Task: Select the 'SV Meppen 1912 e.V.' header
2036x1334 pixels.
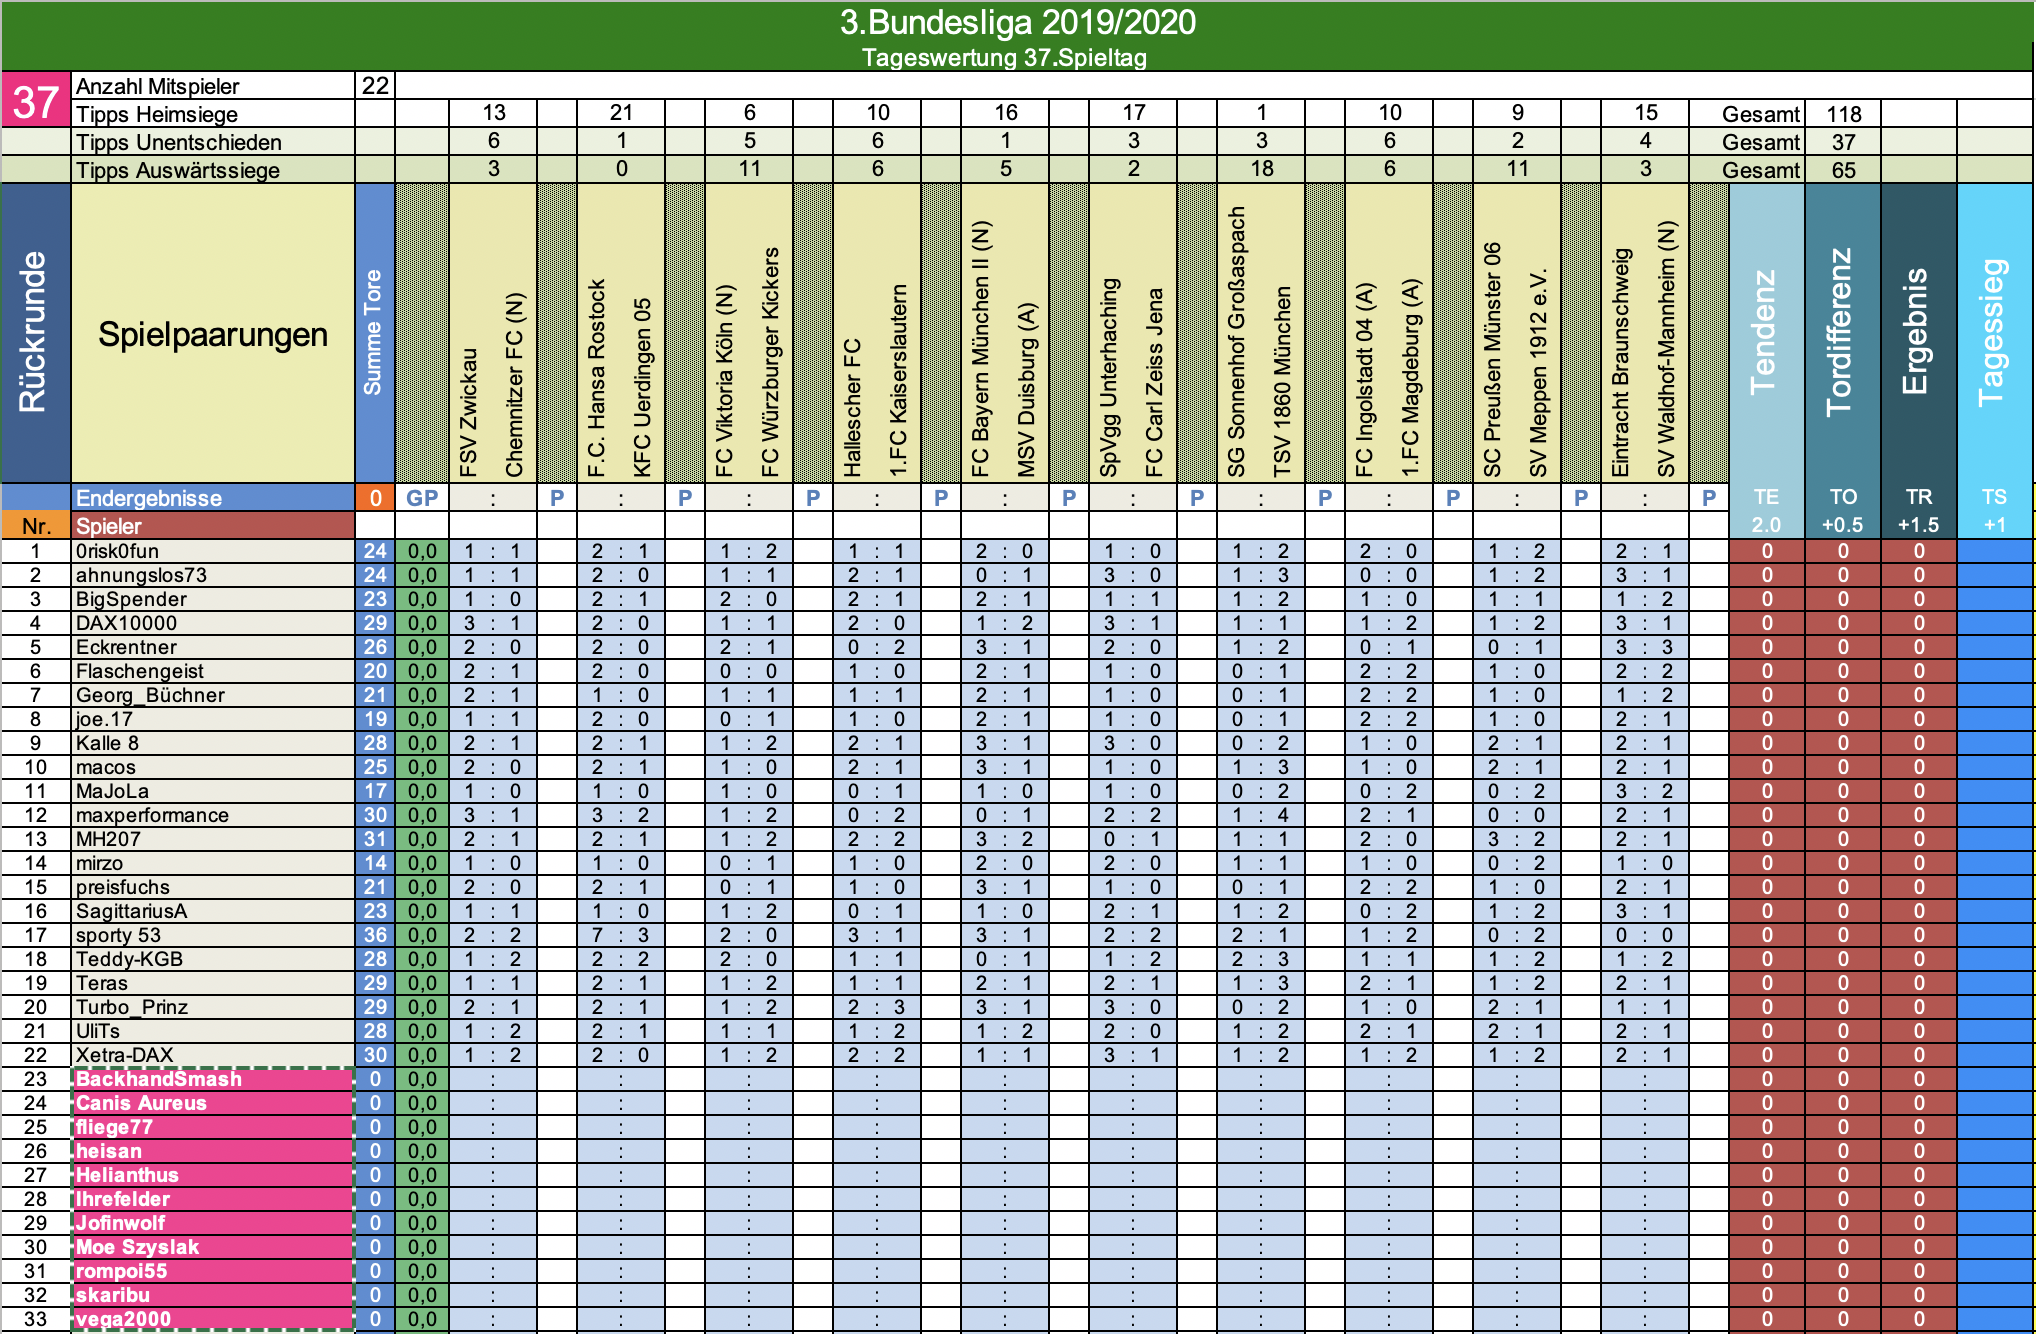Action: (x=1539, y=373)
